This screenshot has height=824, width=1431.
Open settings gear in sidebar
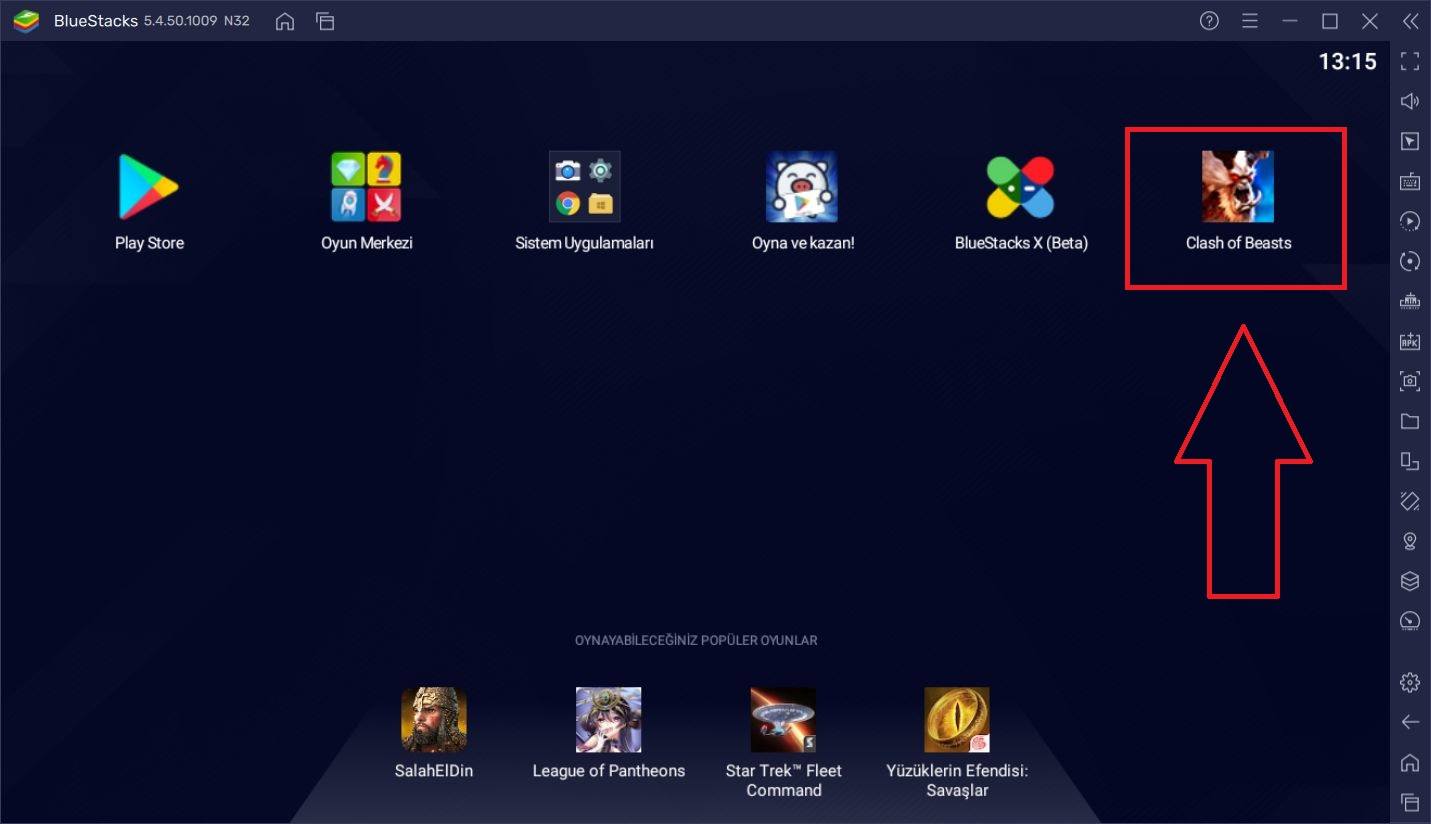(1410, 683)
